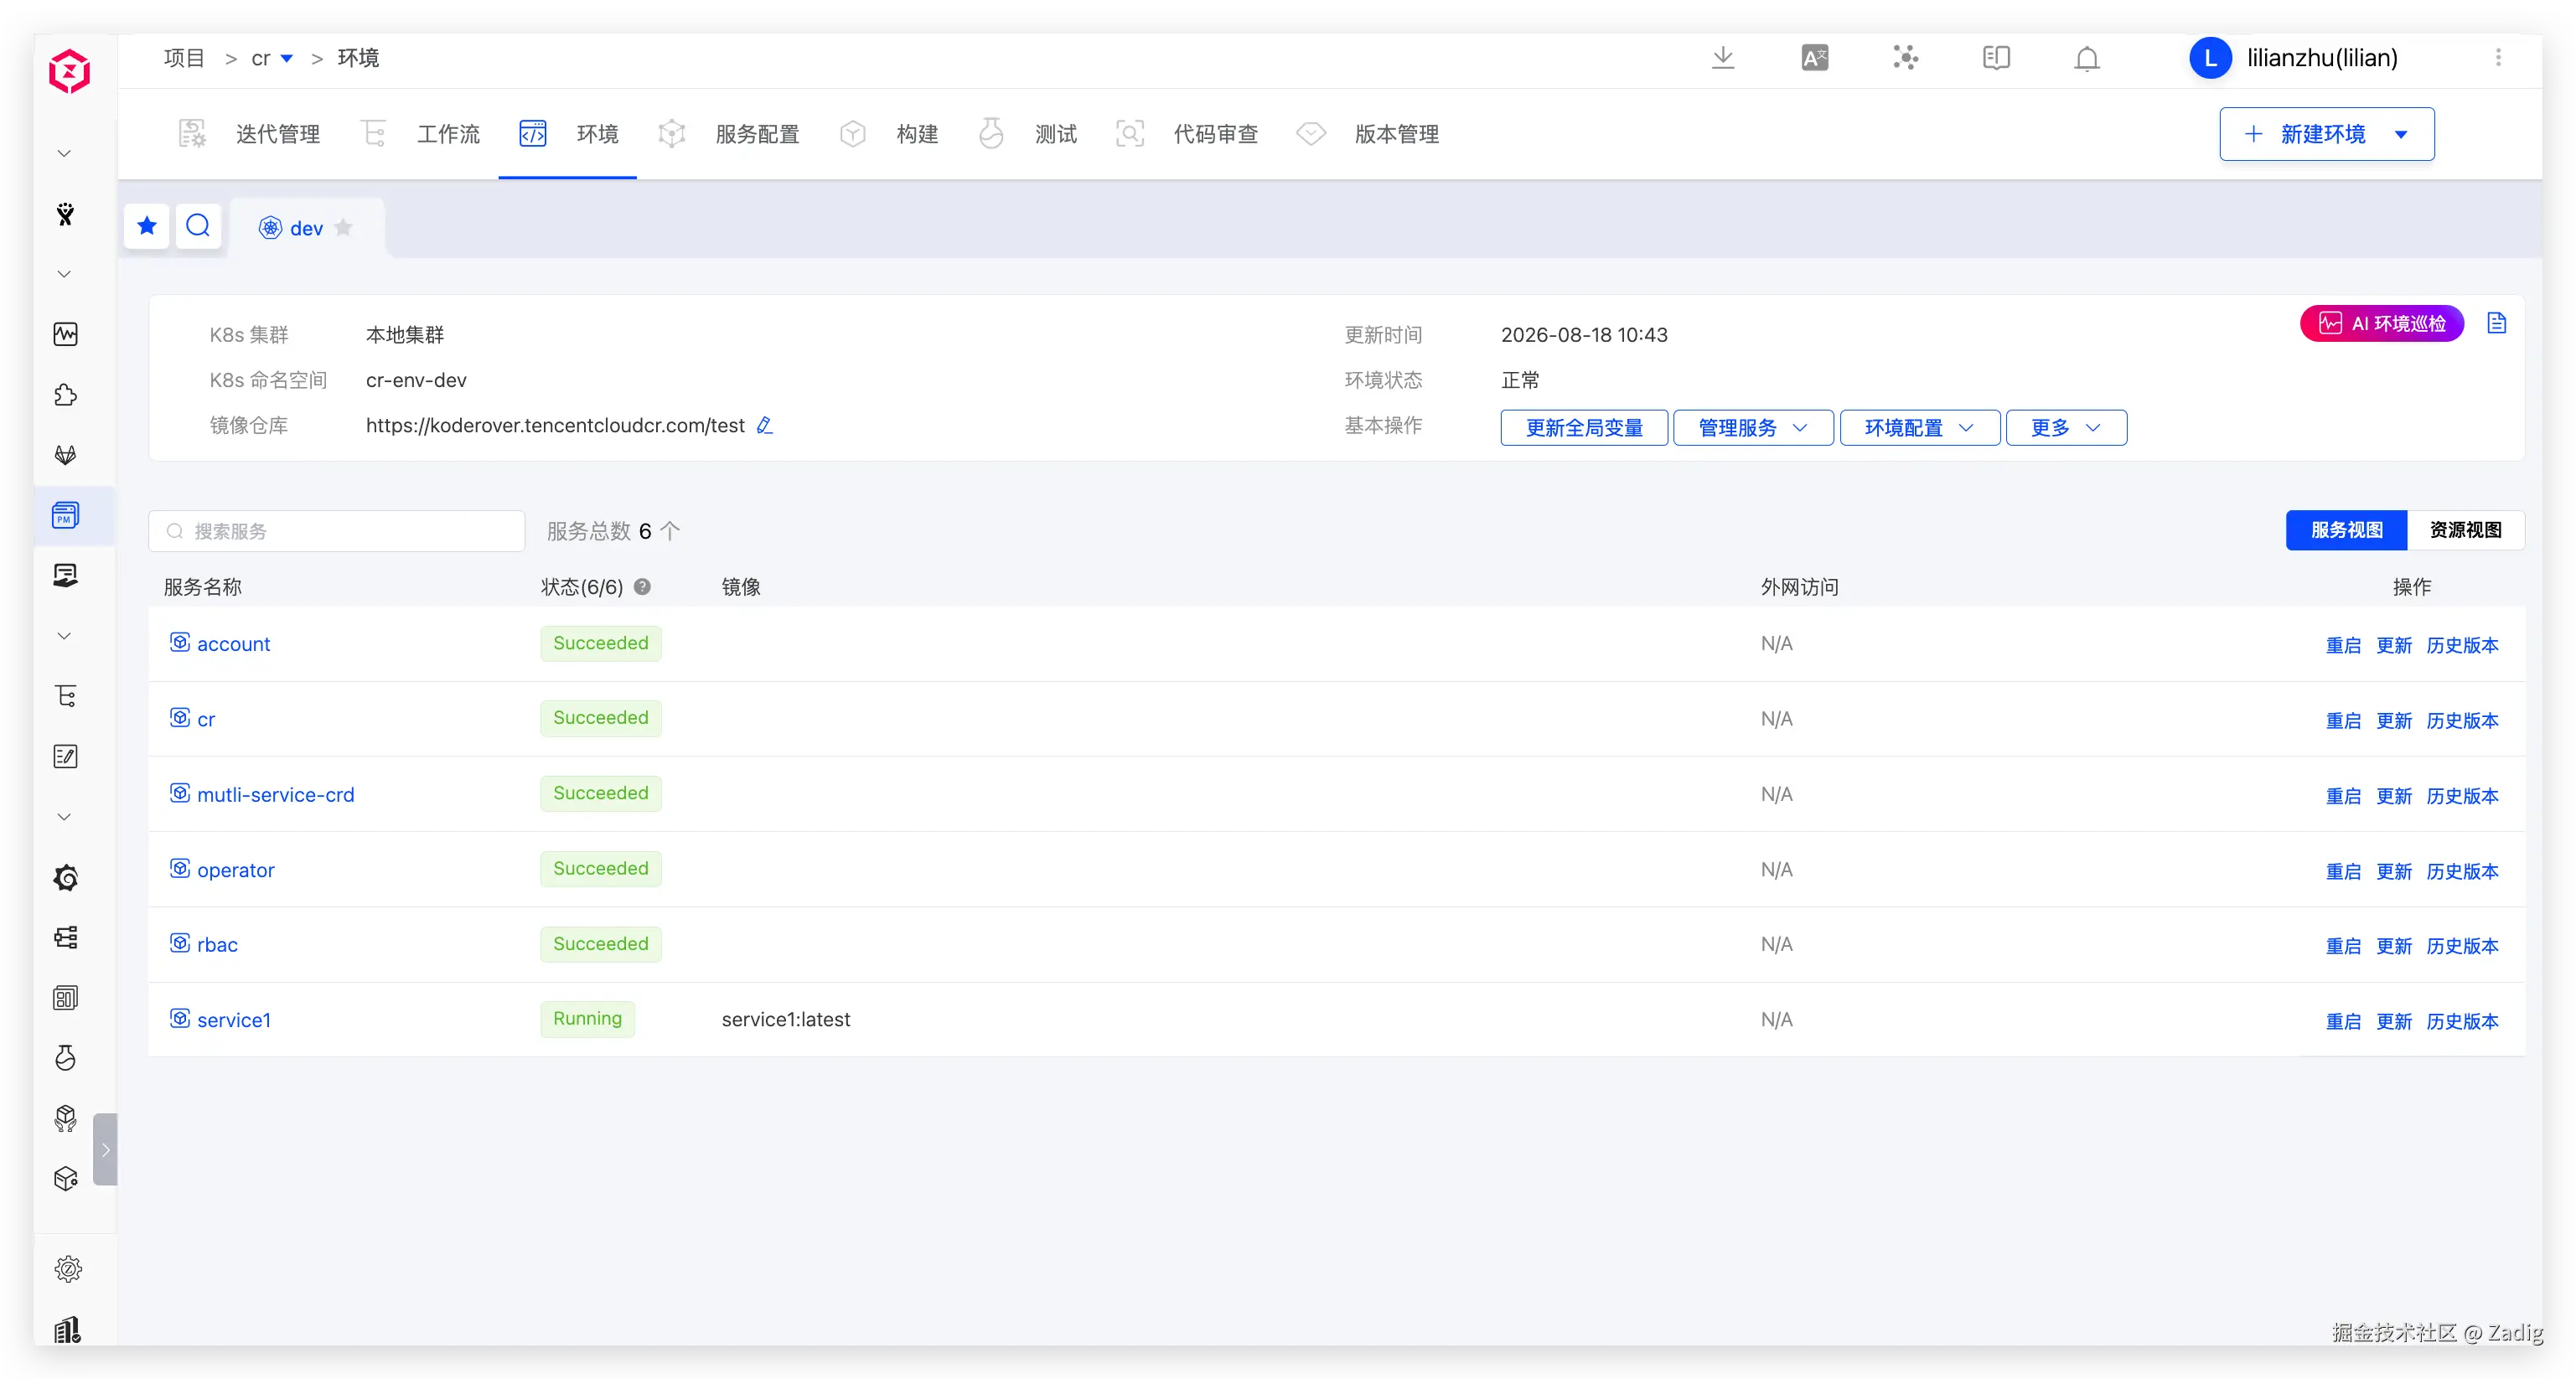
Task: Open the flask icon in the sidebar
Action: coord(66,1058)
